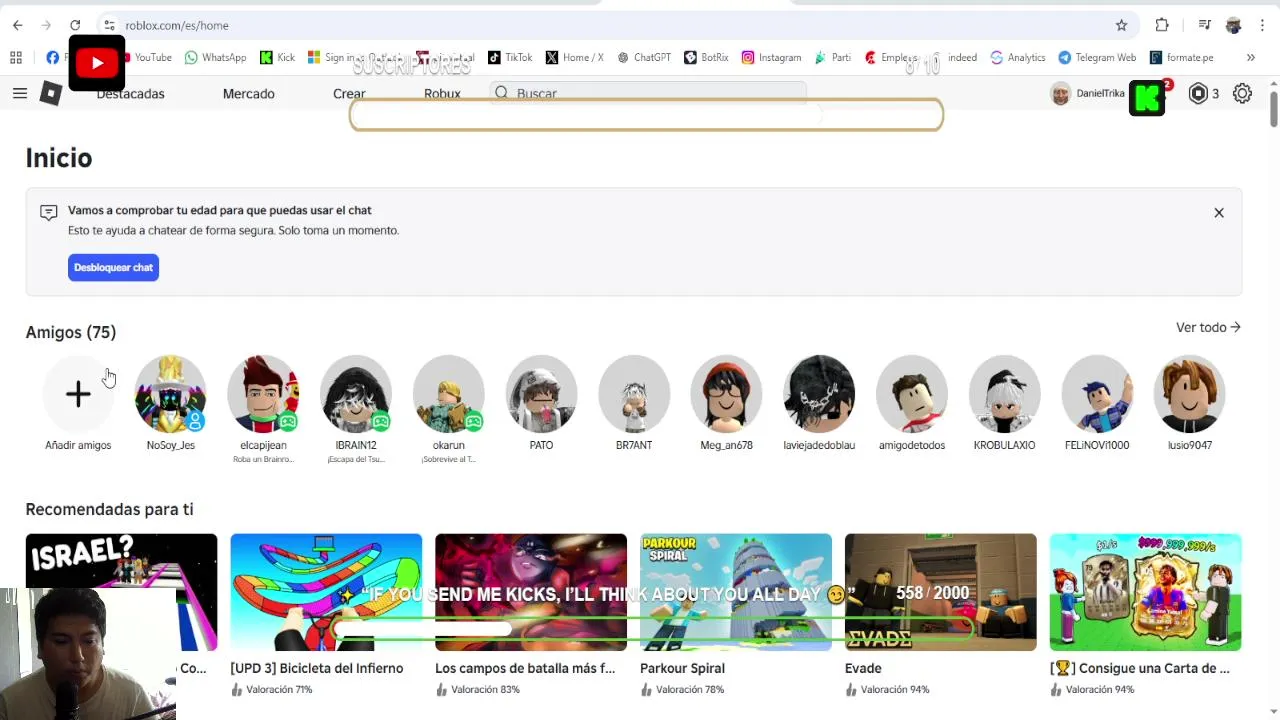Open the Crear tab
The height and width of the screenshot is (720, 1280).
[349, 93]
